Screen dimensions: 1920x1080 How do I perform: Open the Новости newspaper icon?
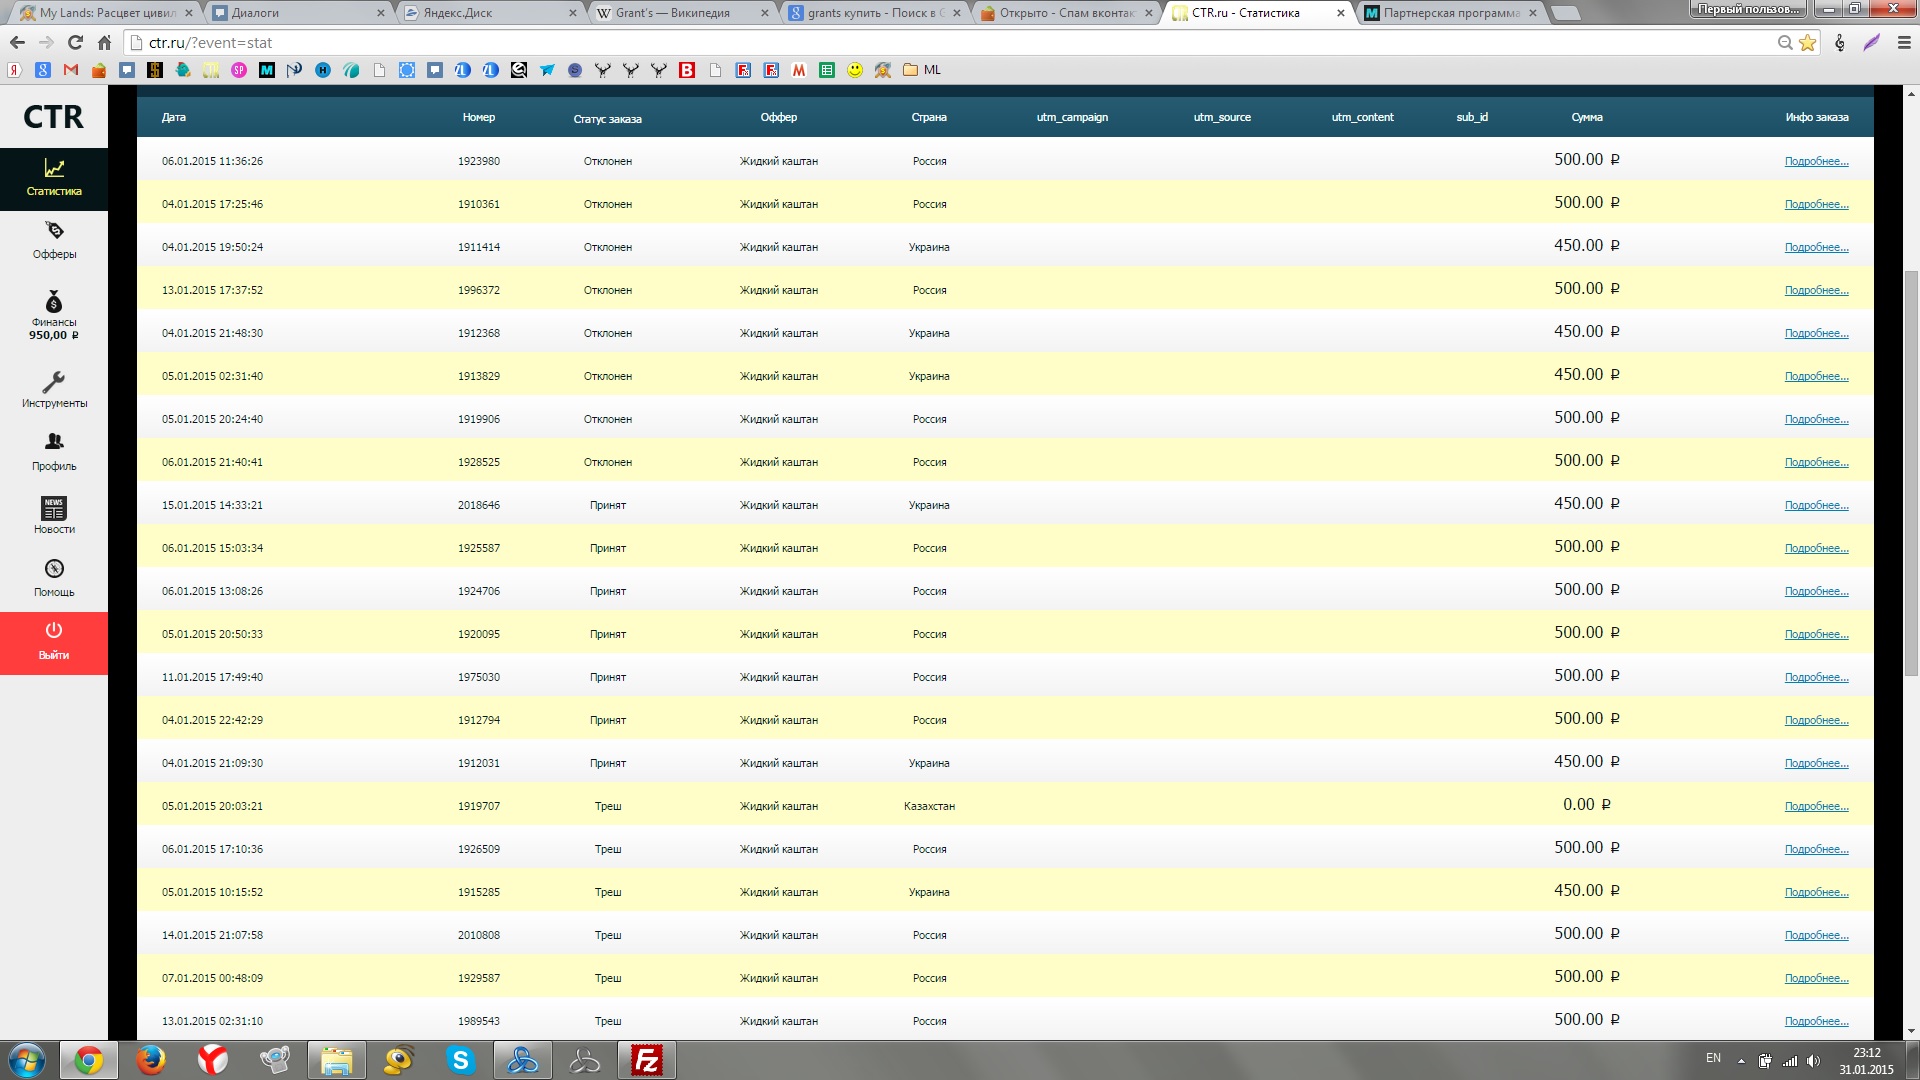54,508
